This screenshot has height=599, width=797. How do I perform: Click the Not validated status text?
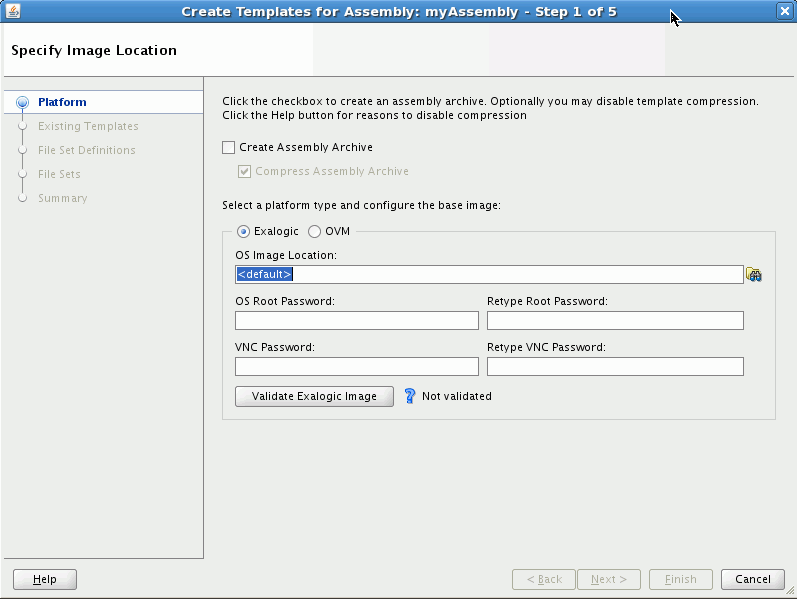pos(457,396)
